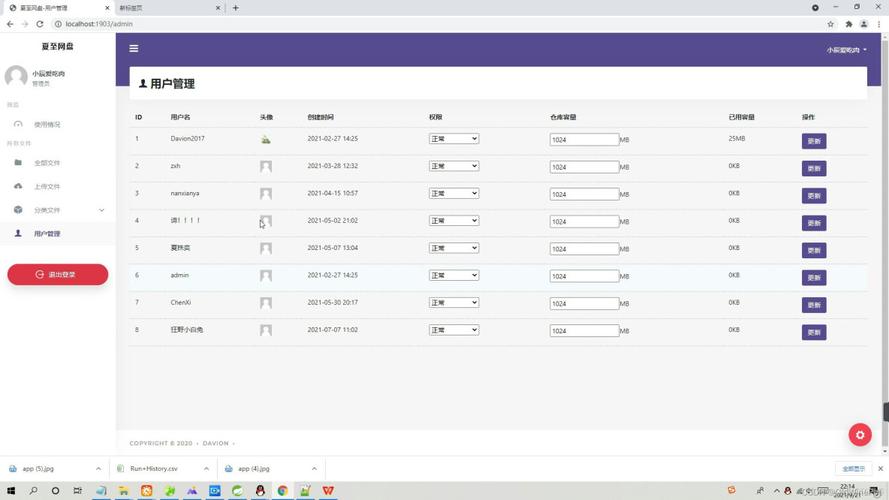
Task: Open WPS Office from the taskbar
Action: point(328,490)
